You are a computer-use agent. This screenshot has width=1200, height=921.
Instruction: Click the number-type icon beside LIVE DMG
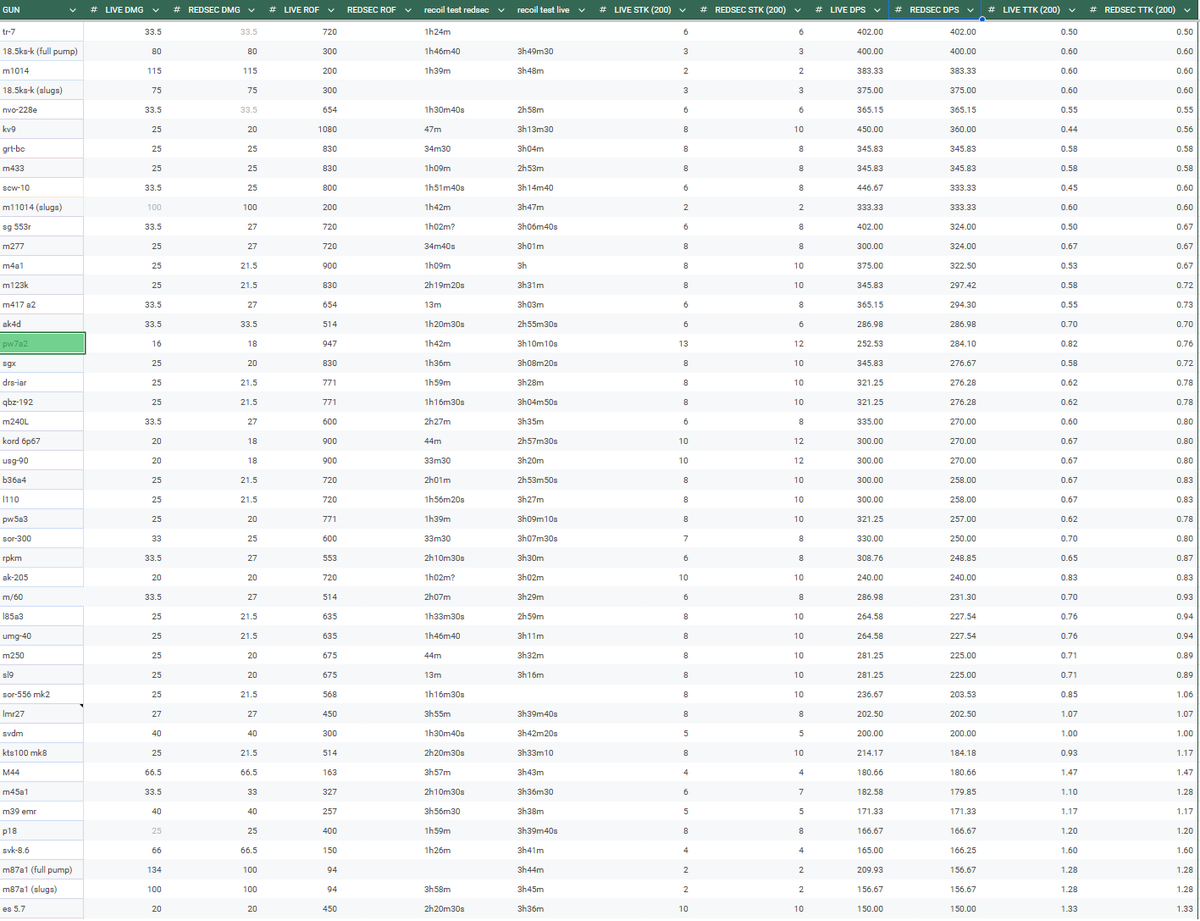coord(94,11)
